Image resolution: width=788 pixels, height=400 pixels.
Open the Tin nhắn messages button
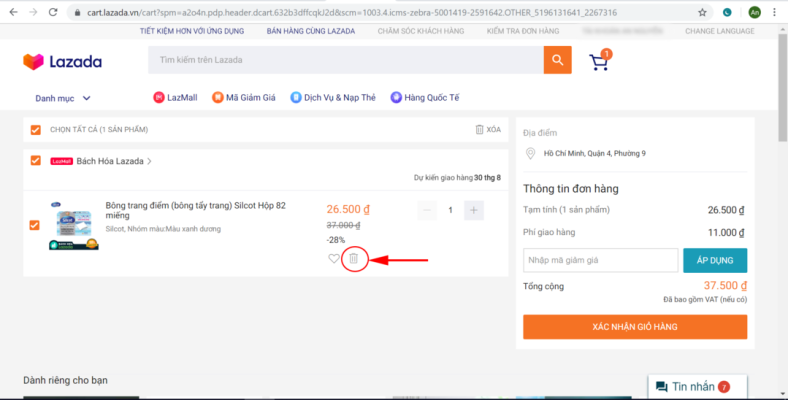tap(698, 387)
